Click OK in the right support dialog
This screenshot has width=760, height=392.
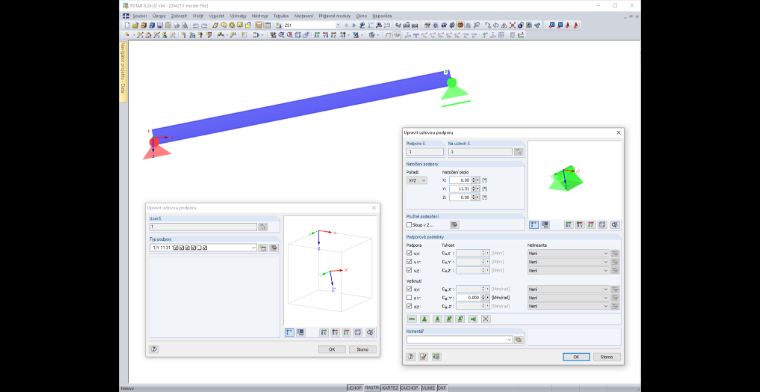pos(576,357)
